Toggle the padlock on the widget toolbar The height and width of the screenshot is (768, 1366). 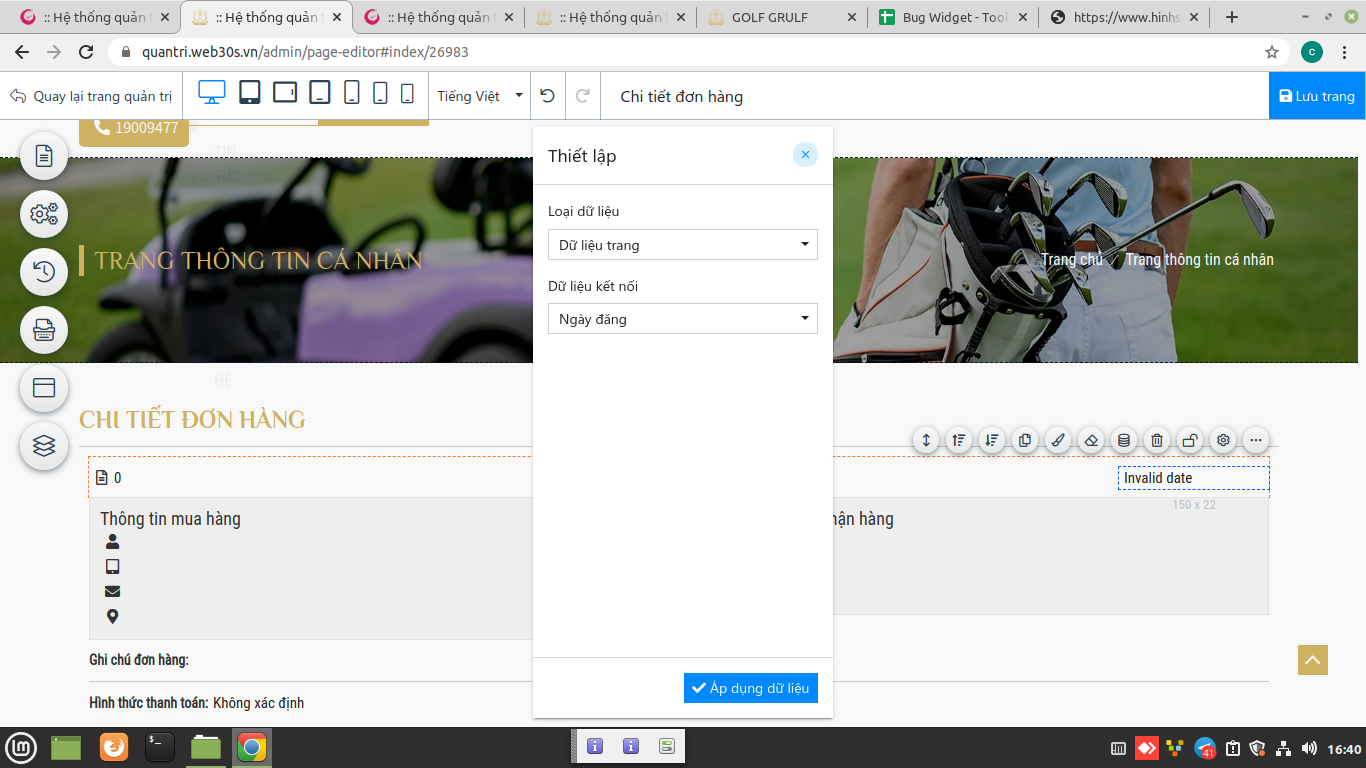tap(1189, 440)
